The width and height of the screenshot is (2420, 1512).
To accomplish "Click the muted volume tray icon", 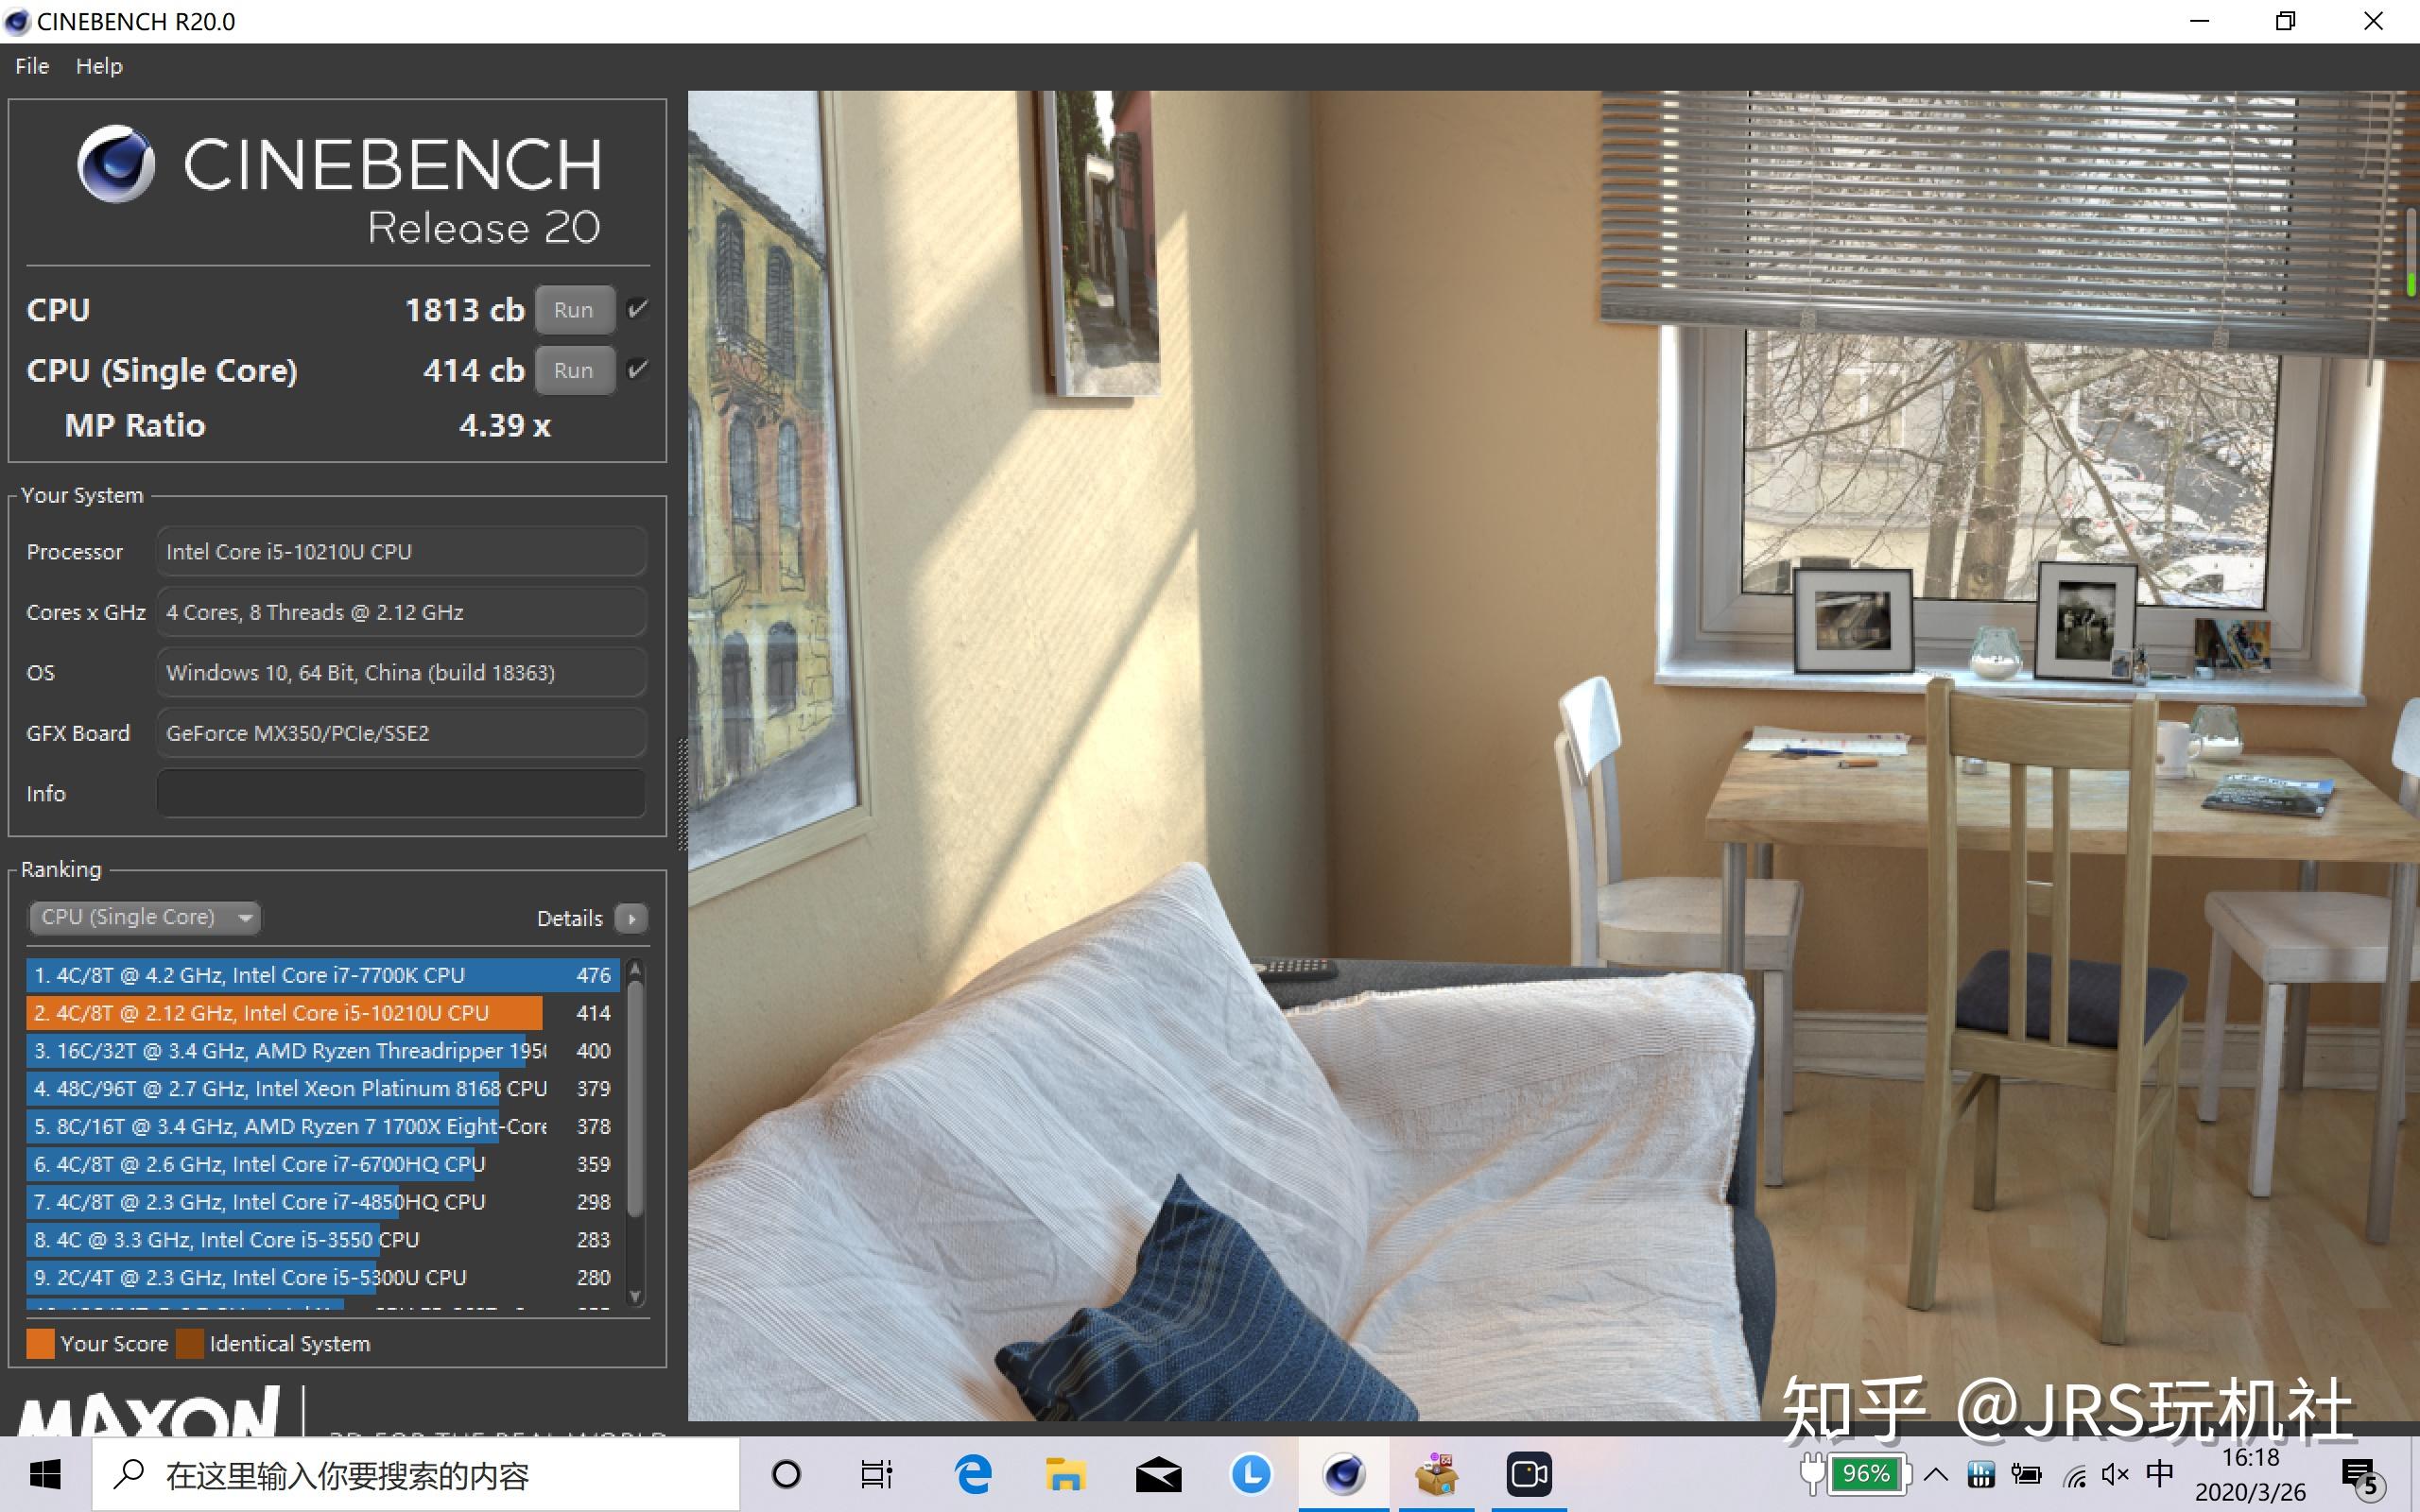I will click(2115, 1475).
